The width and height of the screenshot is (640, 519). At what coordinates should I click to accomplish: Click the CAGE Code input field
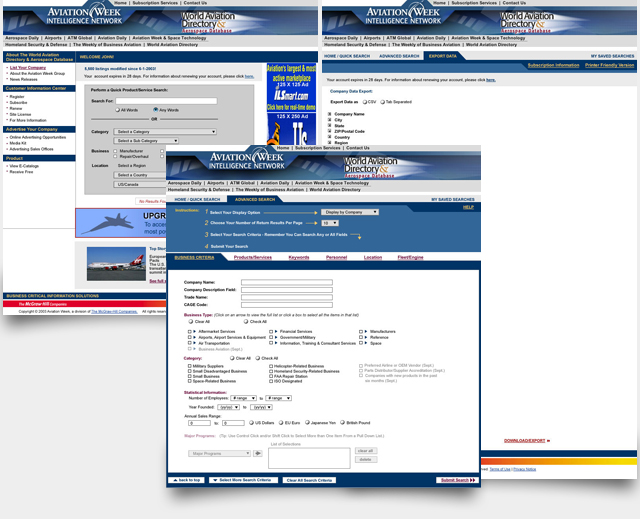pos(287,305)
